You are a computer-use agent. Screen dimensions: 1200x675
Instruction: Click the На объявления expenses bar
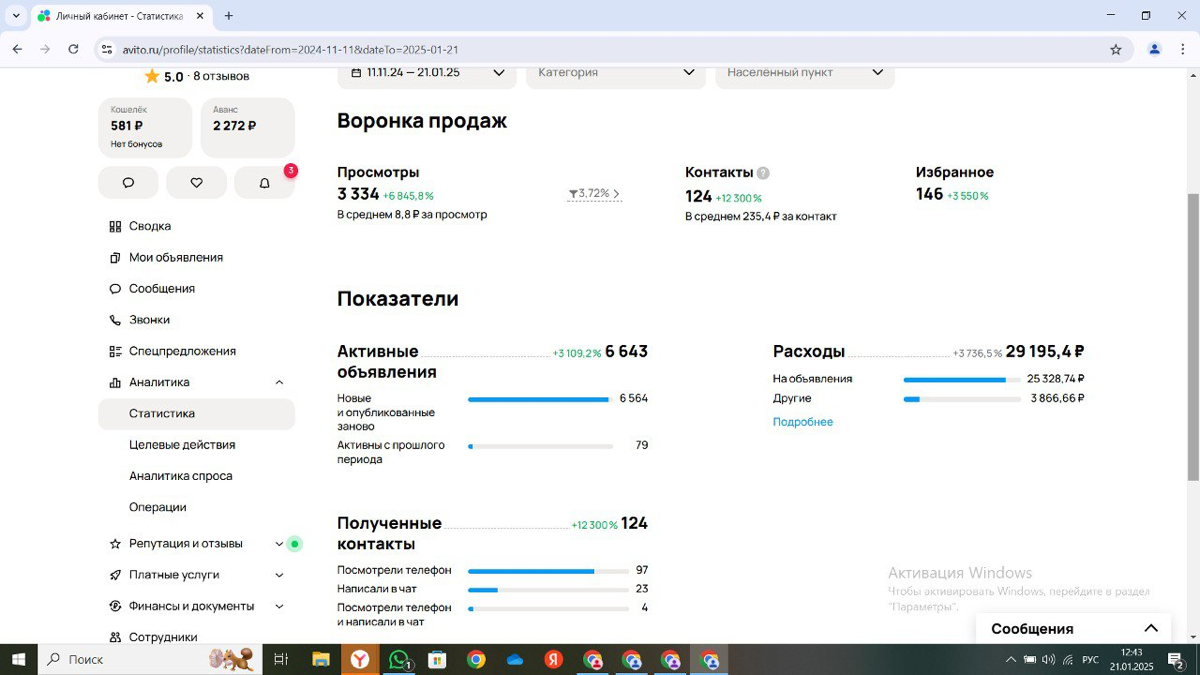pyautogui.click(x=962, y=380)
